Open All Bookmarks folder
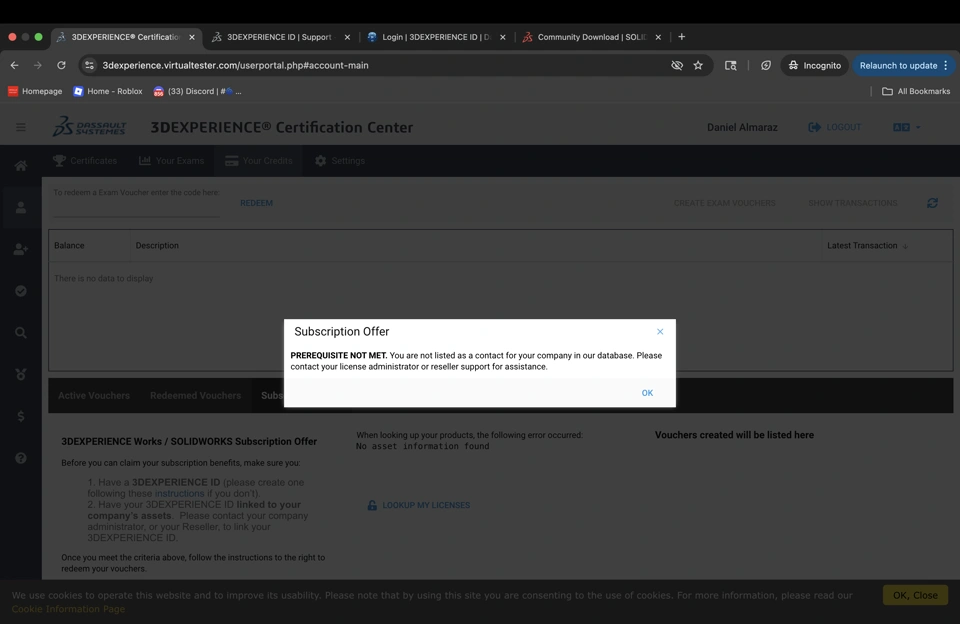Viewport: 960px width, 624px height. click(916, 91)
